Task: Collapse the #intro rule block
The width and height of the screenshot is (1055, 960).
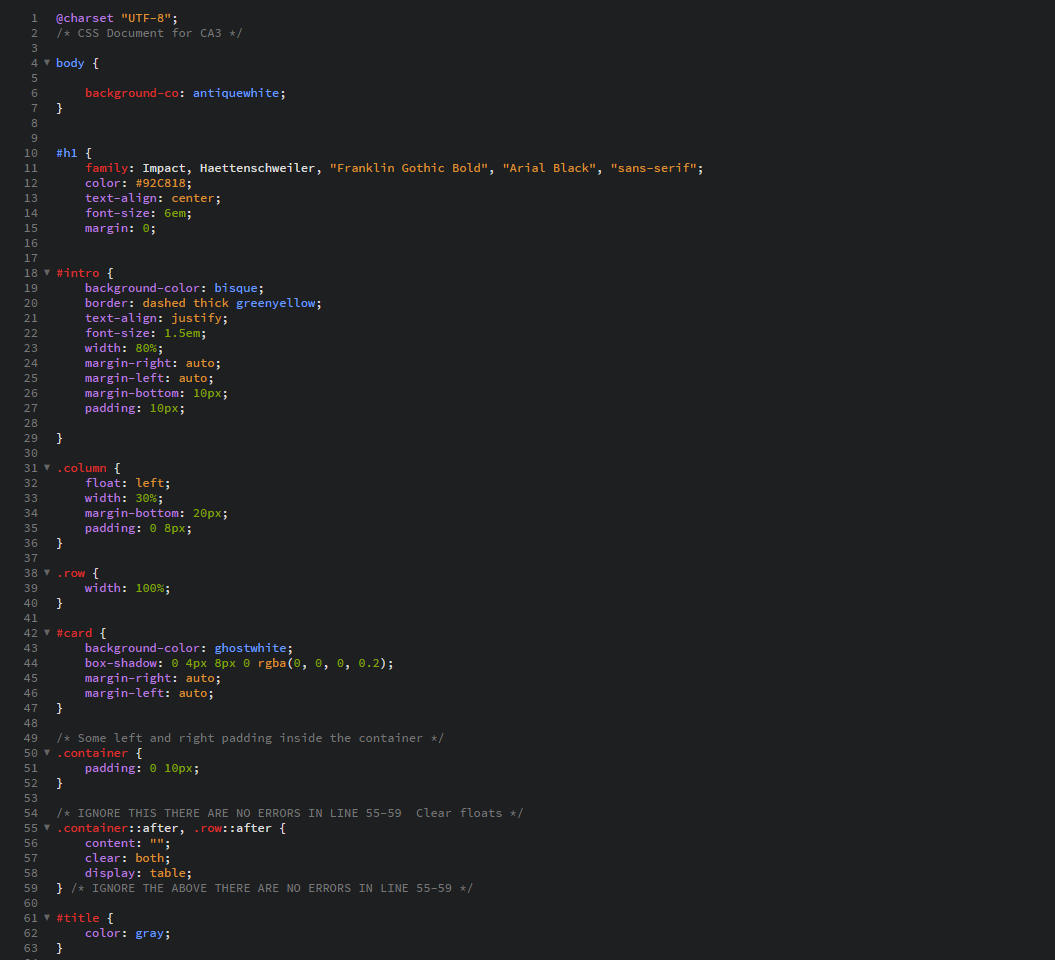Action: pos(46,273)
